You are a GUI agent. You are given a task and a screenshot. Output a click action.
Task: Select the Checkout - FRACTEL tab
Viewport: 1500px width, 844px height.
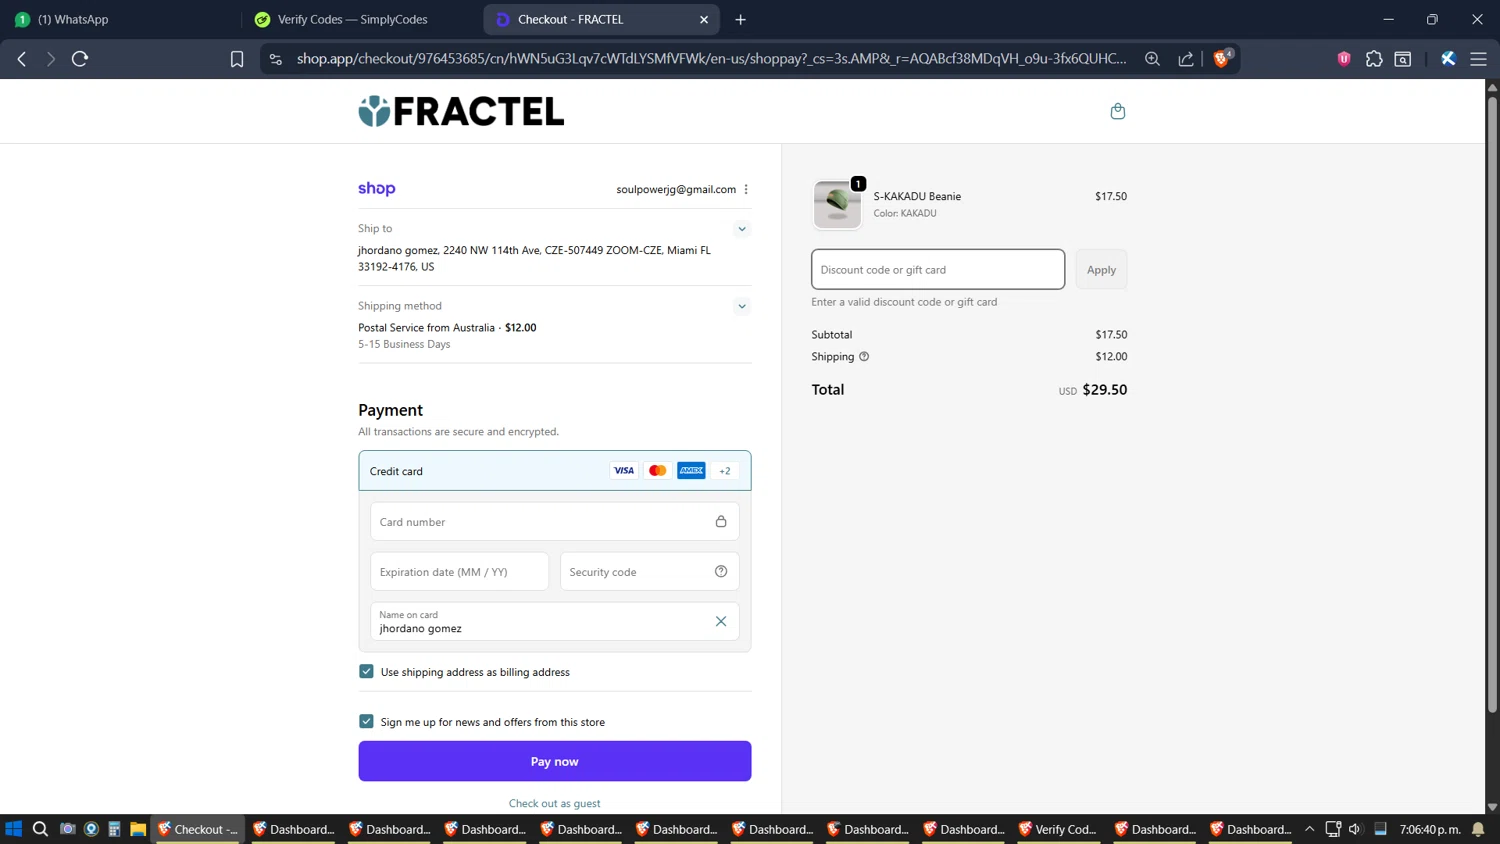(x=600, y=19)
